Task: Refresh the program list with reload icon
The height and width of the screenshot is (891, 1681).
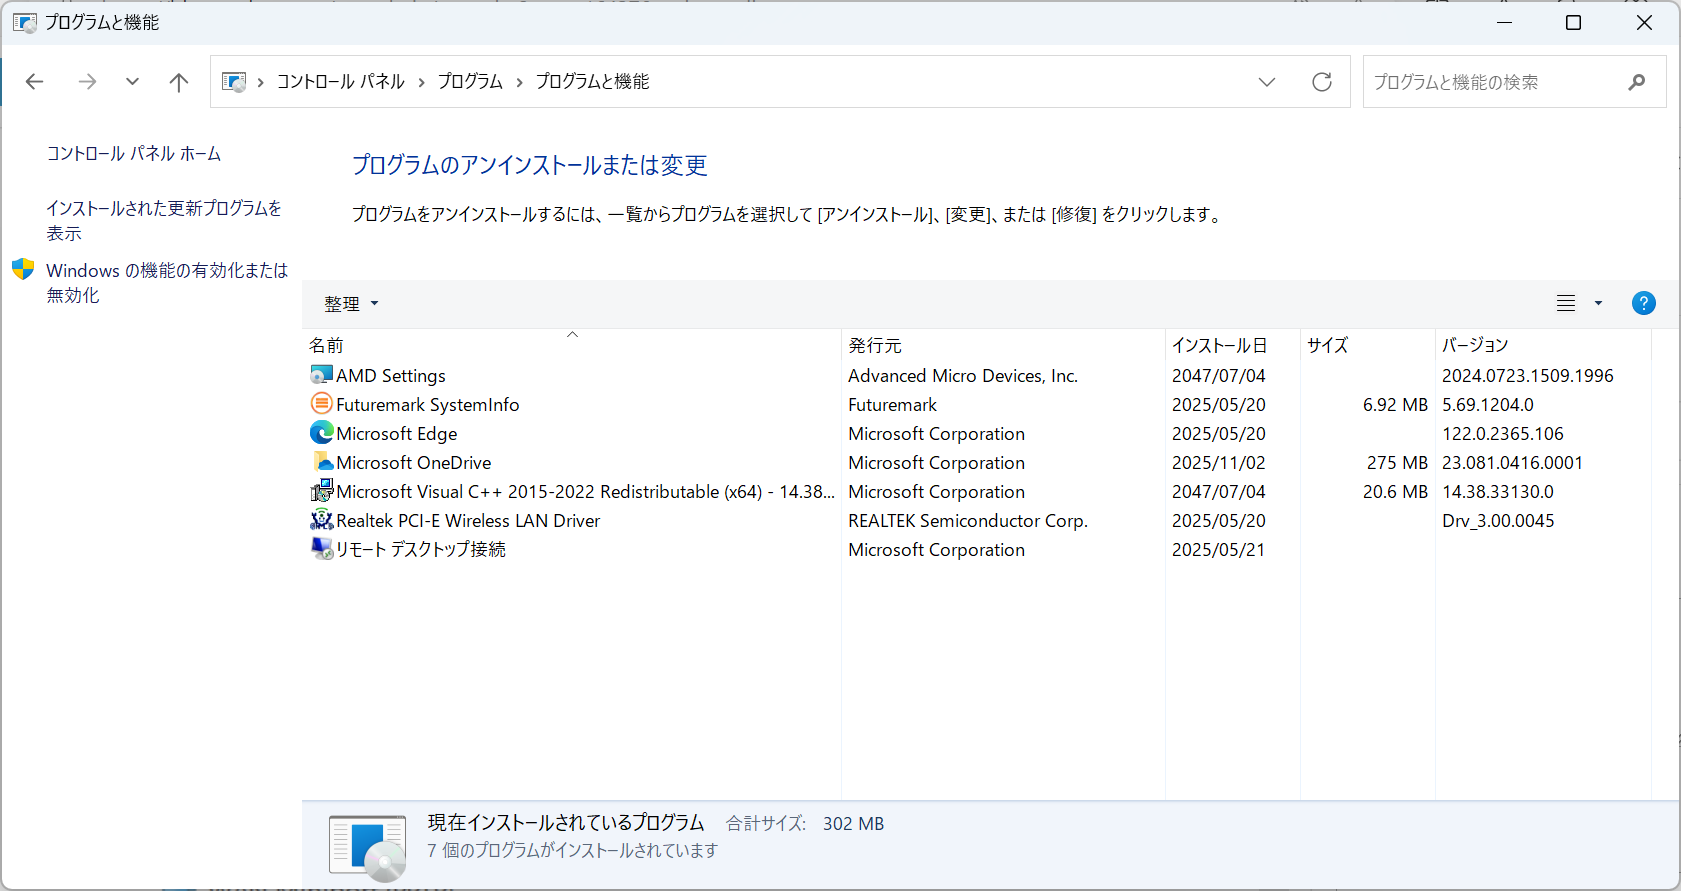Action: coord(1321,82)
